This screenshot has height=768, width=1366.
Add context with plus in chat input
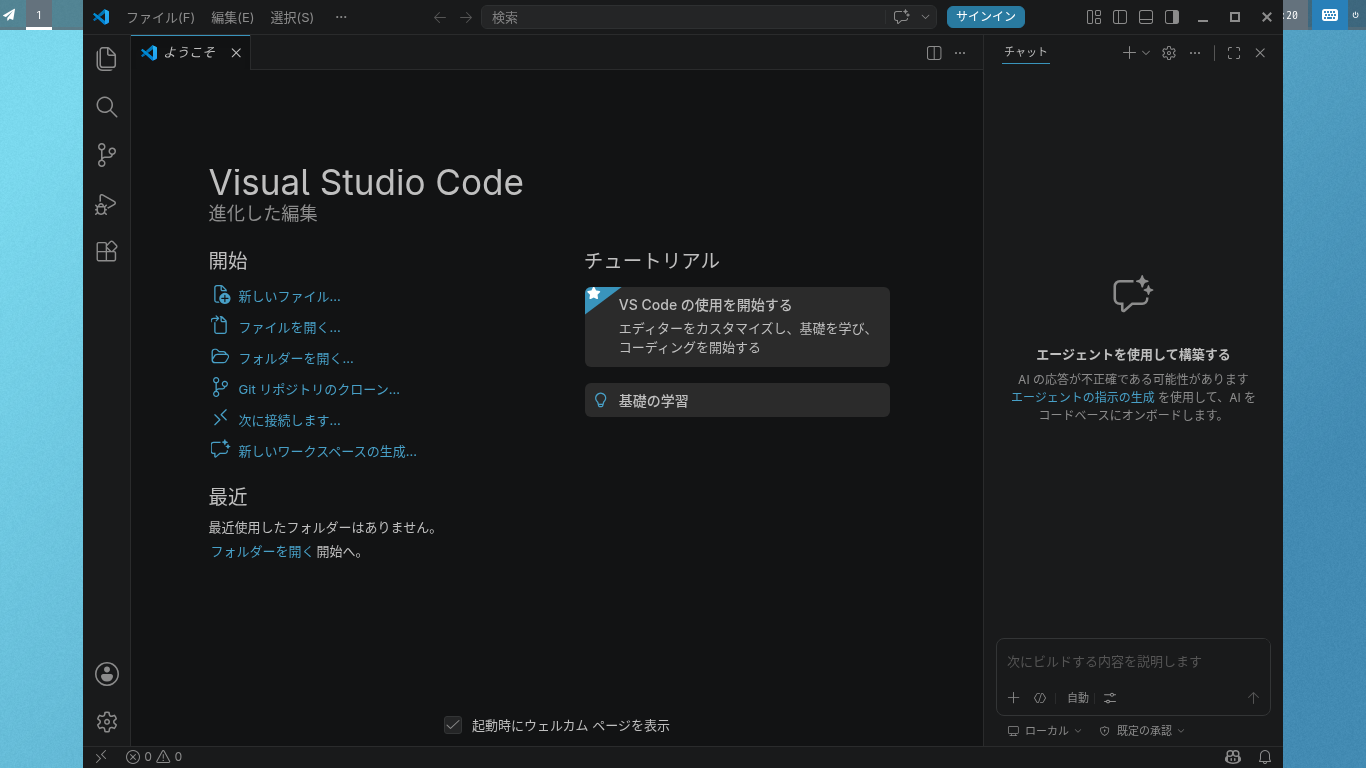point(1014,698)
